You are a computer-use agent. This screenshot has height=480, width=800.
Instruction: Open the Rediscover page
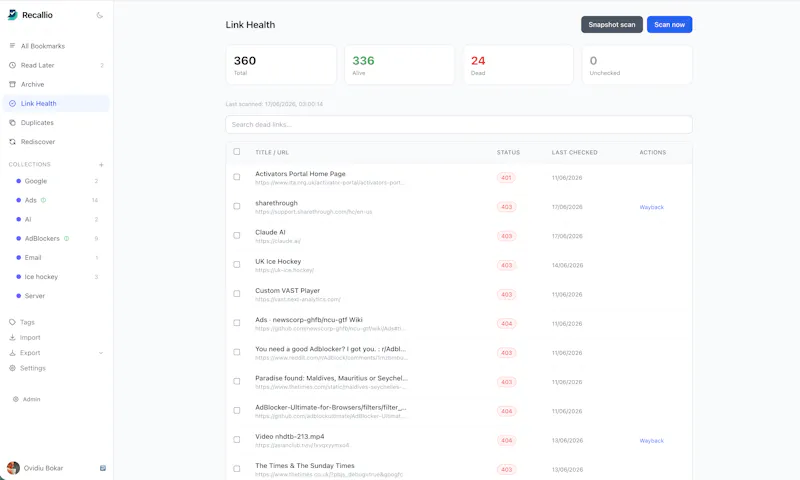pyautogui.click(x=56, y=142)
